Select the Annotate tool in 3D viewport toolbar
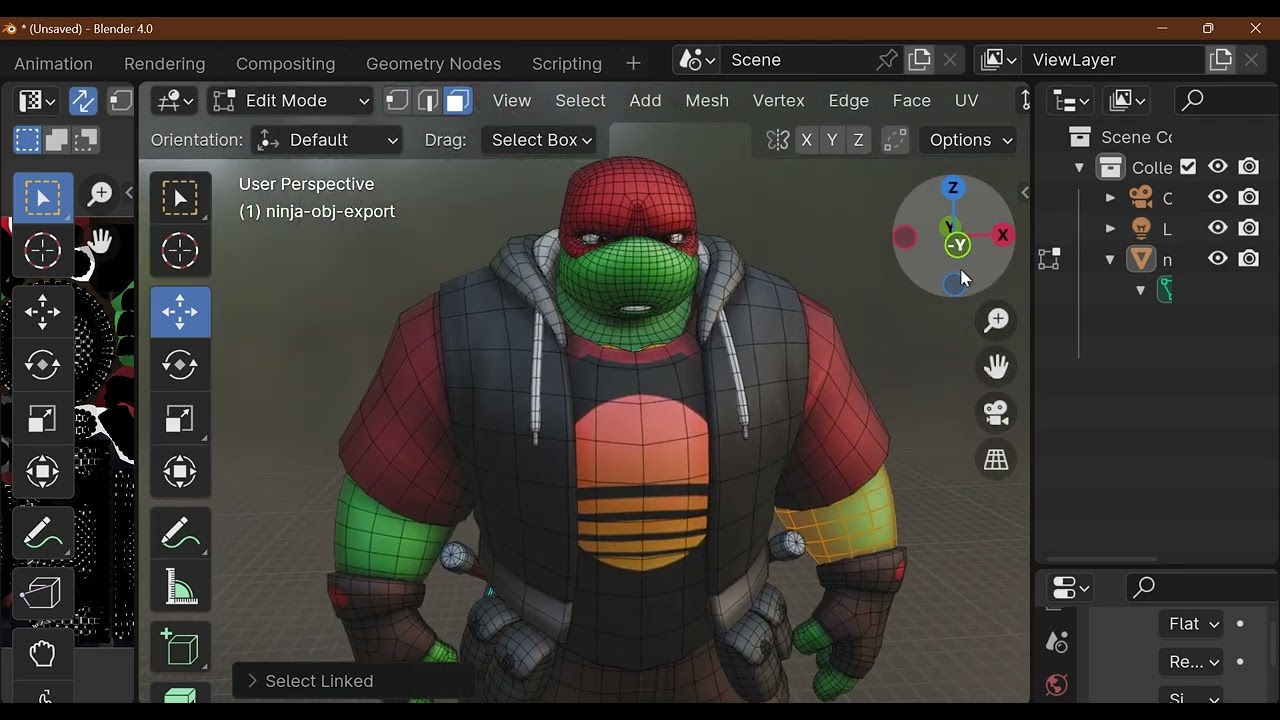The height and width of the screenshot is (720, 1280). click(x=180, y=533)
